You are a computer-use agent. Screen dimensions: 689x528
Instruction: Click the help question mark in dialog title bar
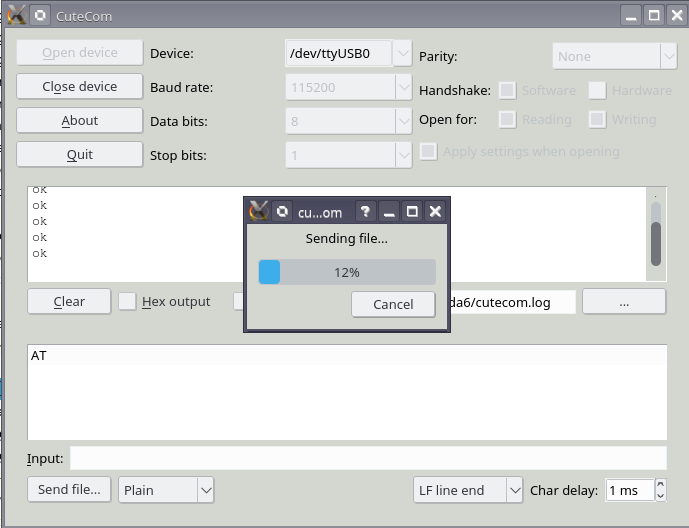366,212
